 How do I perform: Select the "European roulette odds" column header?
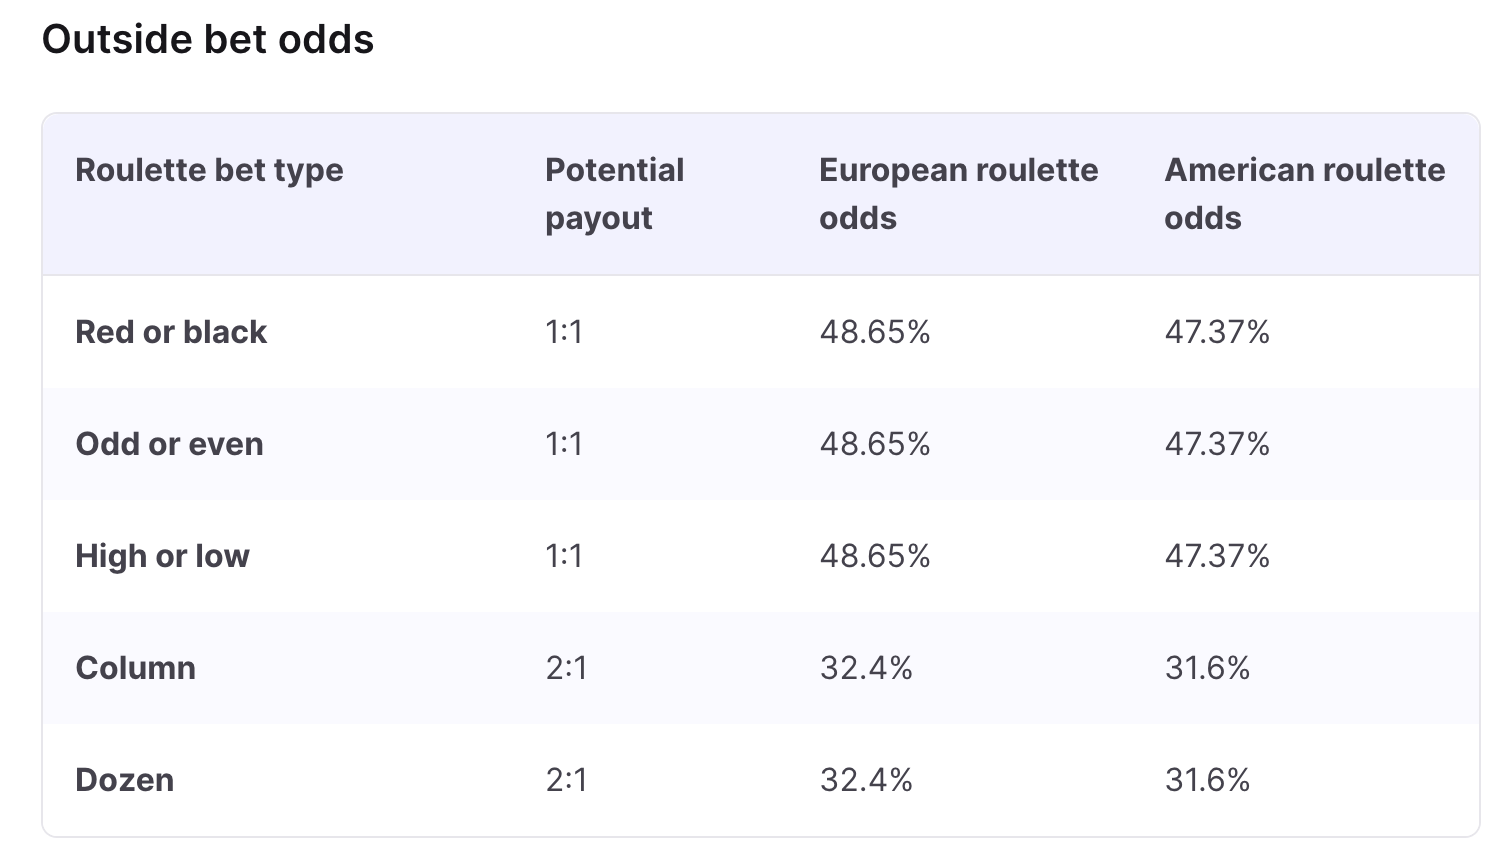pos(958,193)
